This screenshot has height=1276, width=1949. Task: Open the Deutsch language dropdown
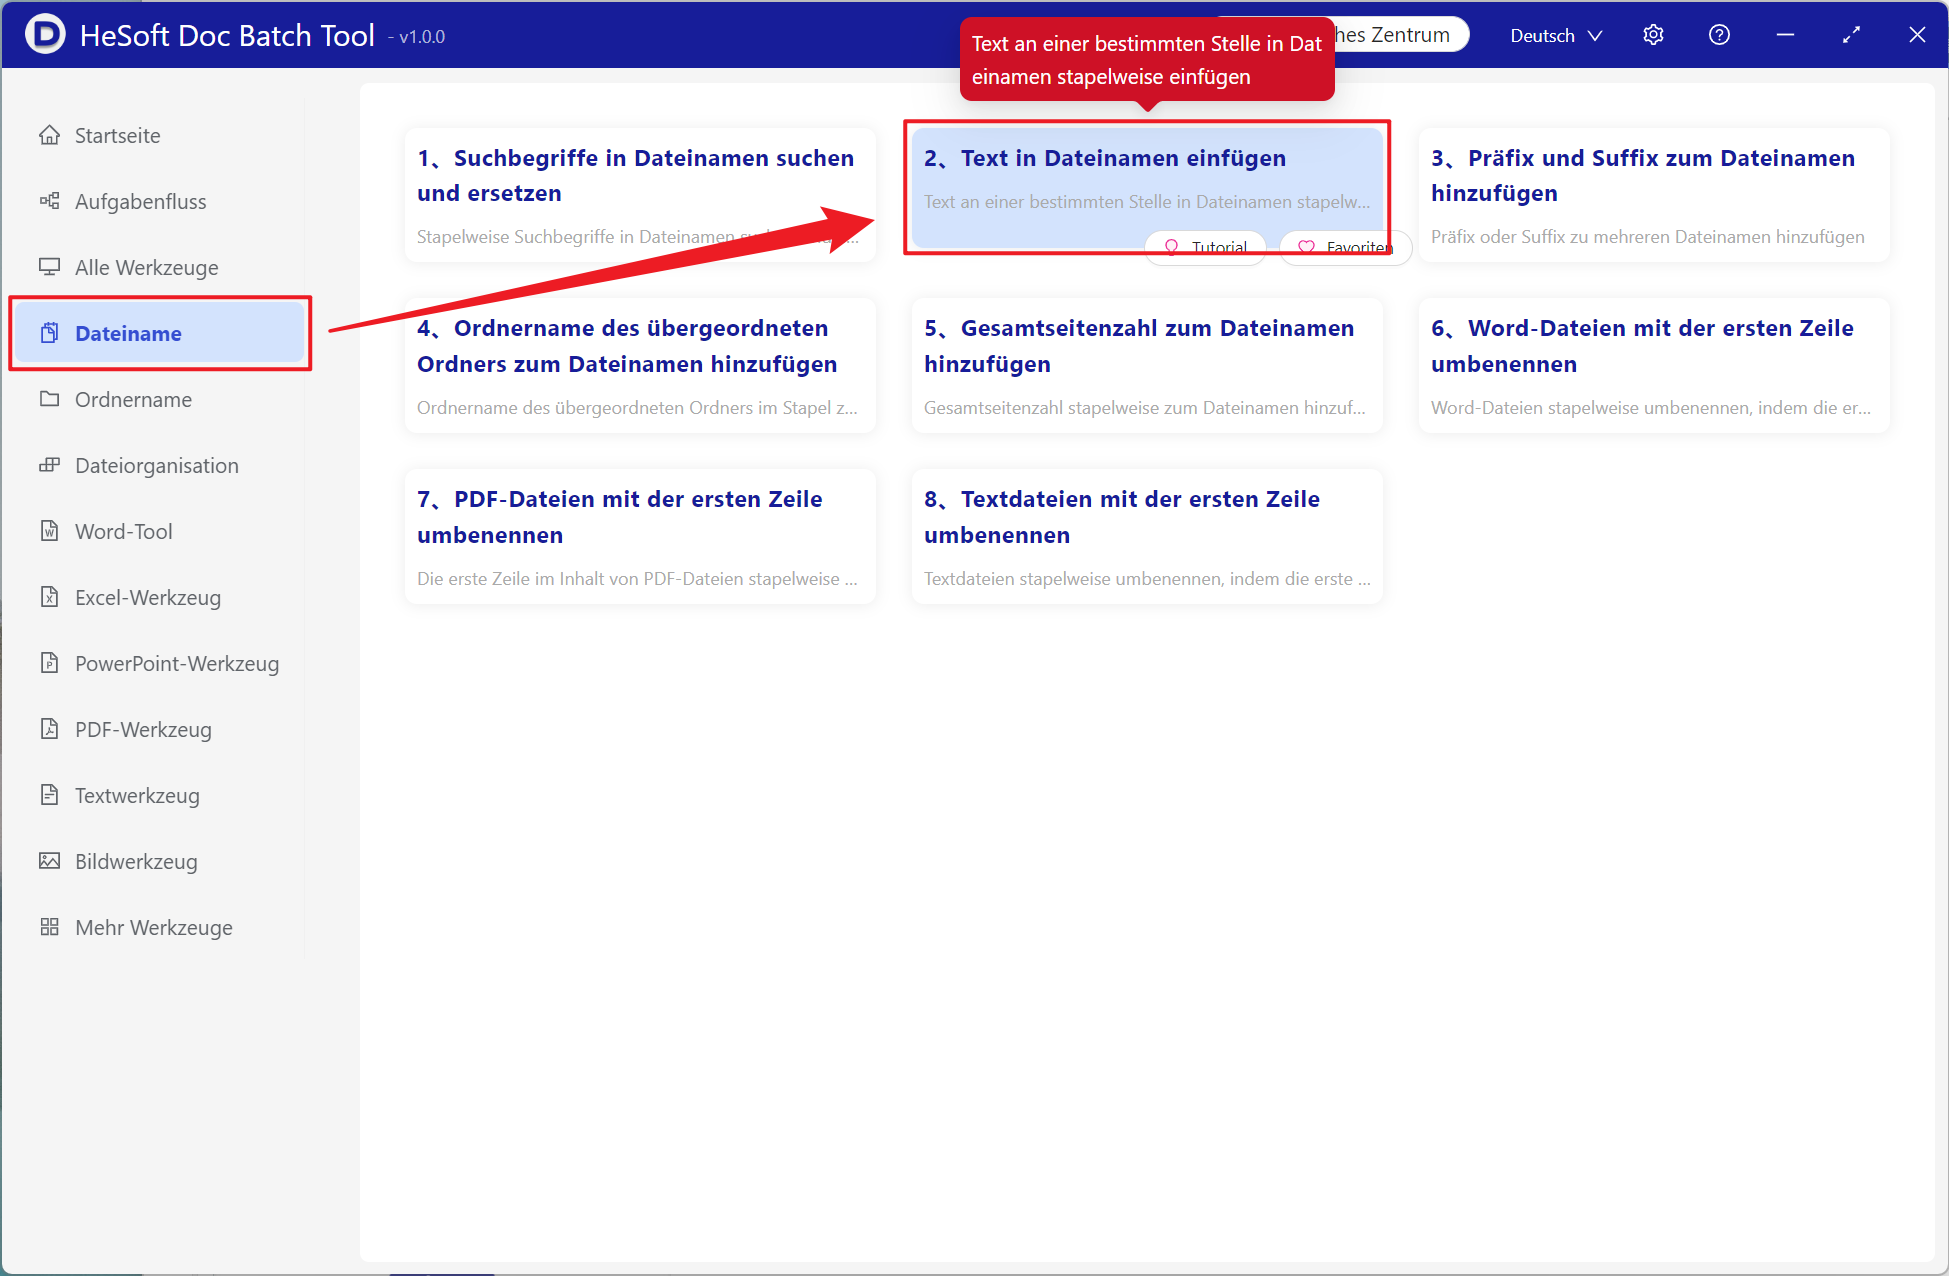(x=1556, y=35)
